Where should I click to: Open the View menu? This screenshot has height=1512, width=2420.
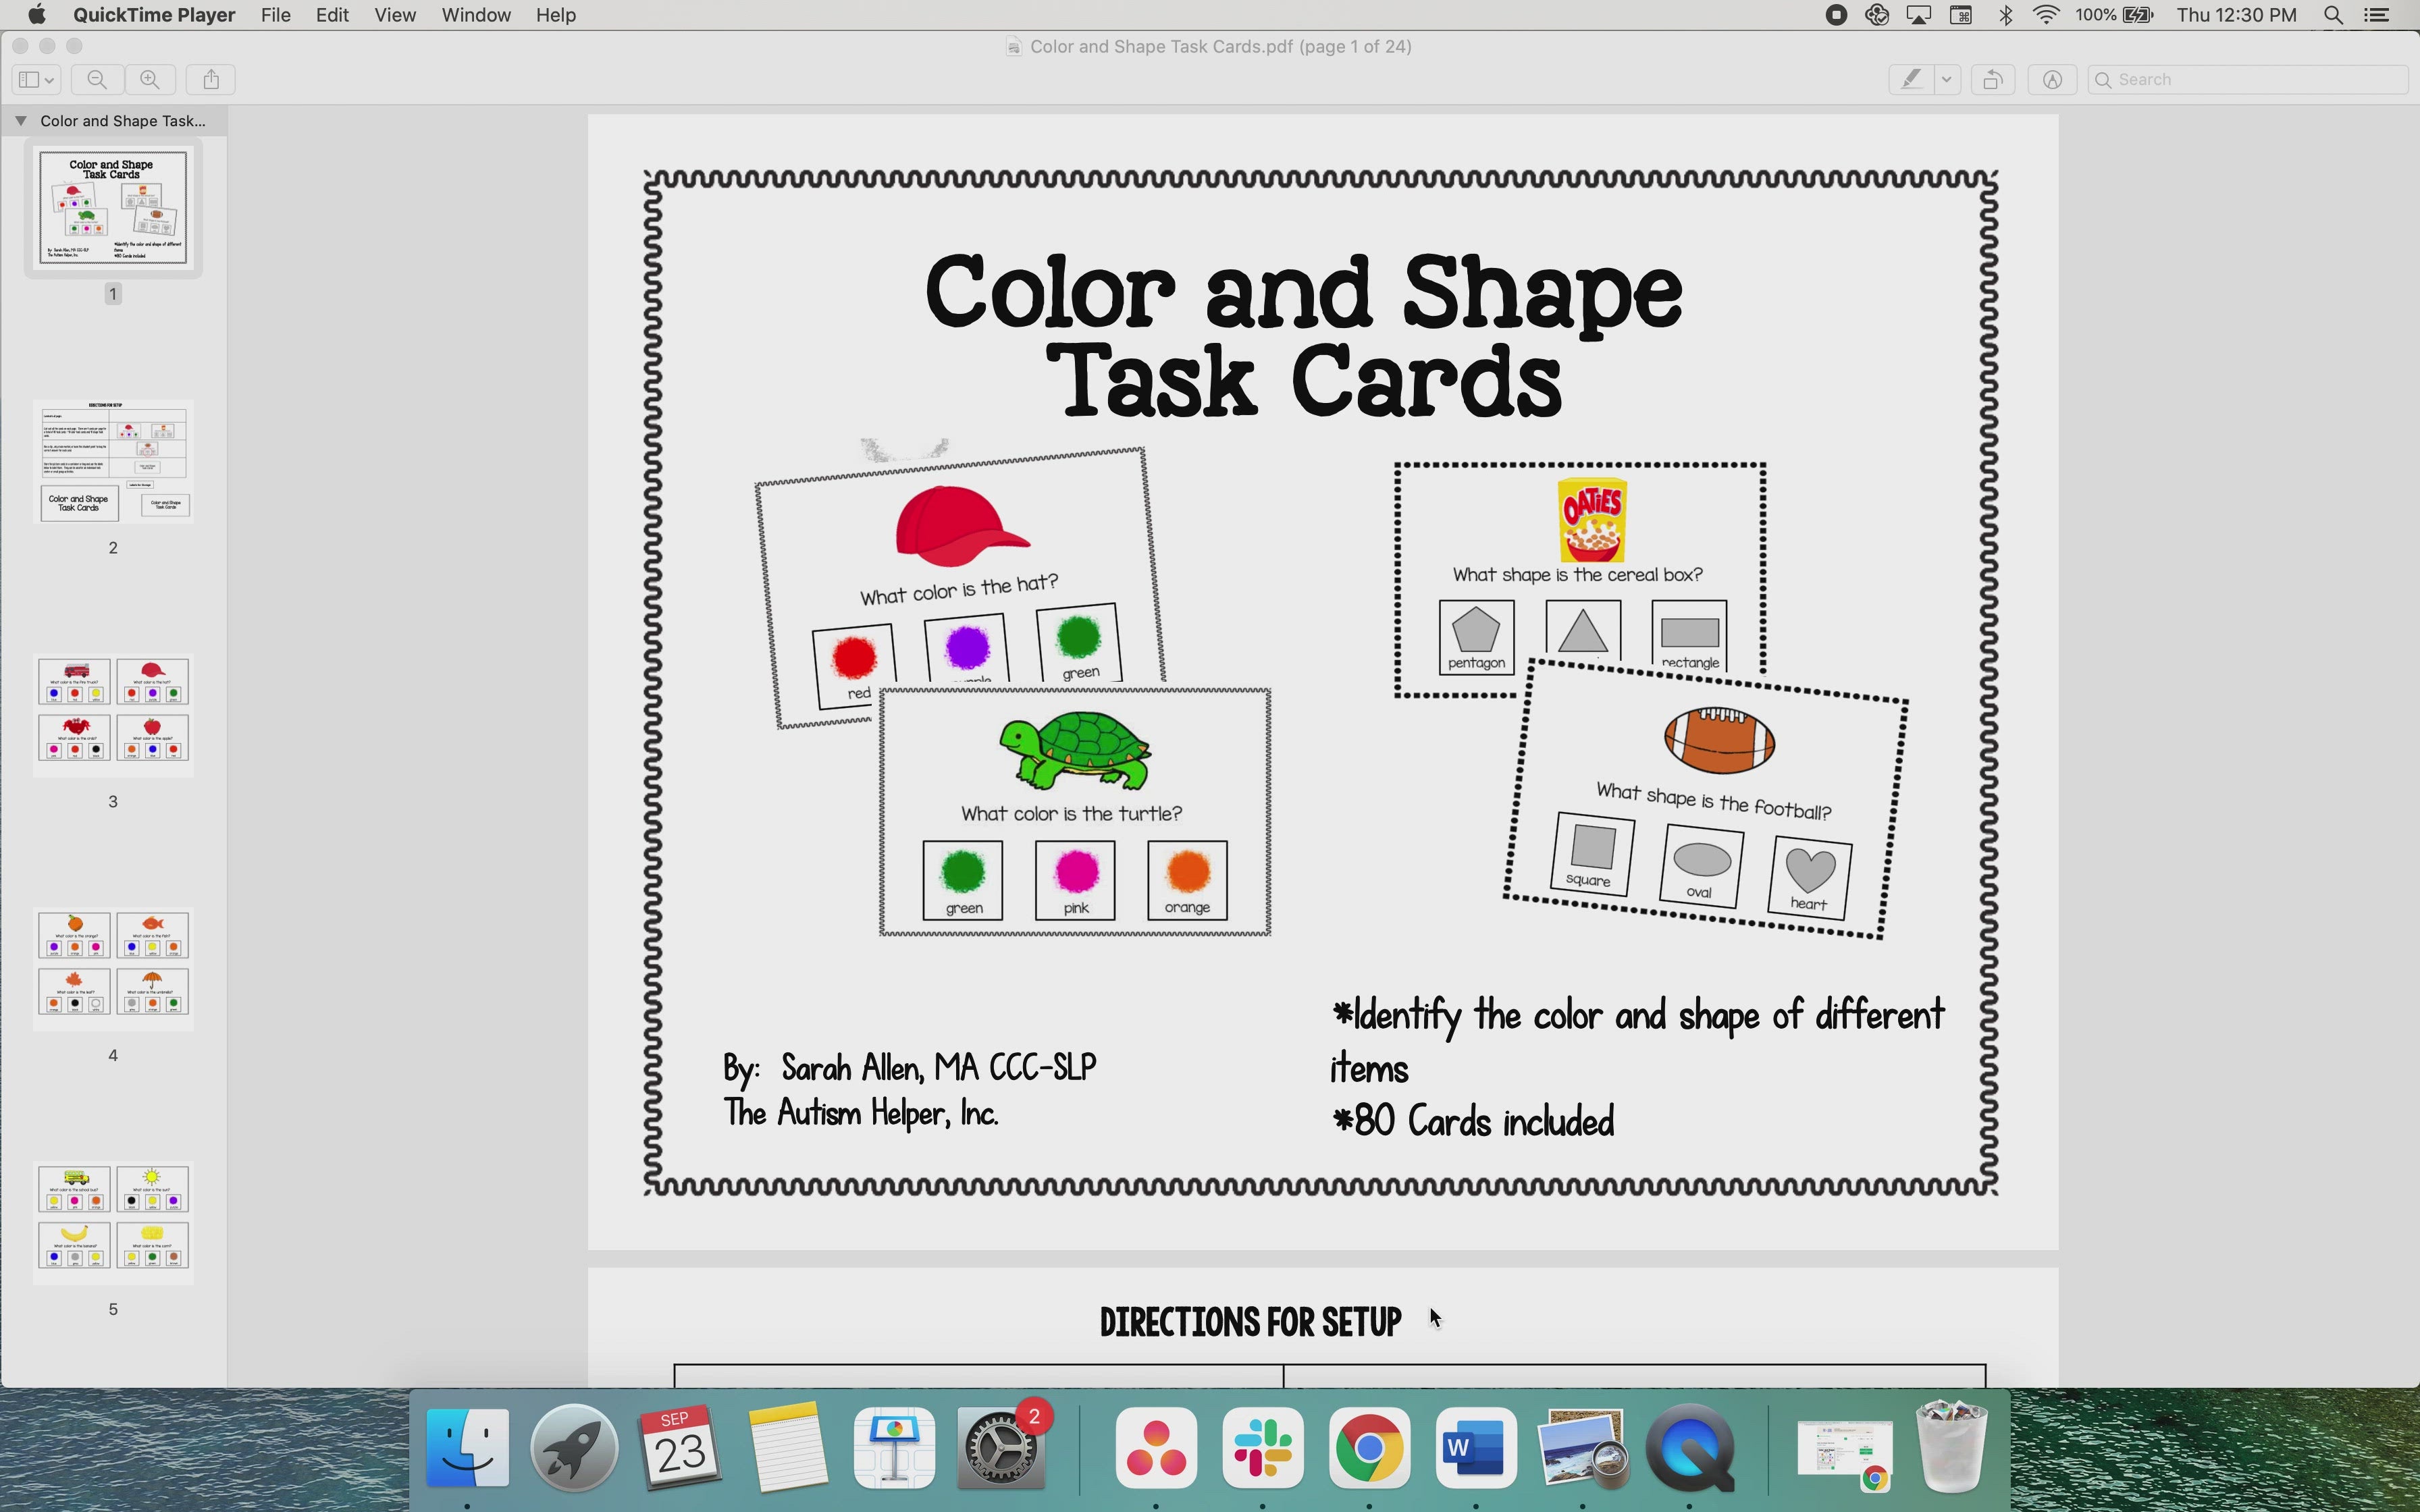tap(395, 15)
